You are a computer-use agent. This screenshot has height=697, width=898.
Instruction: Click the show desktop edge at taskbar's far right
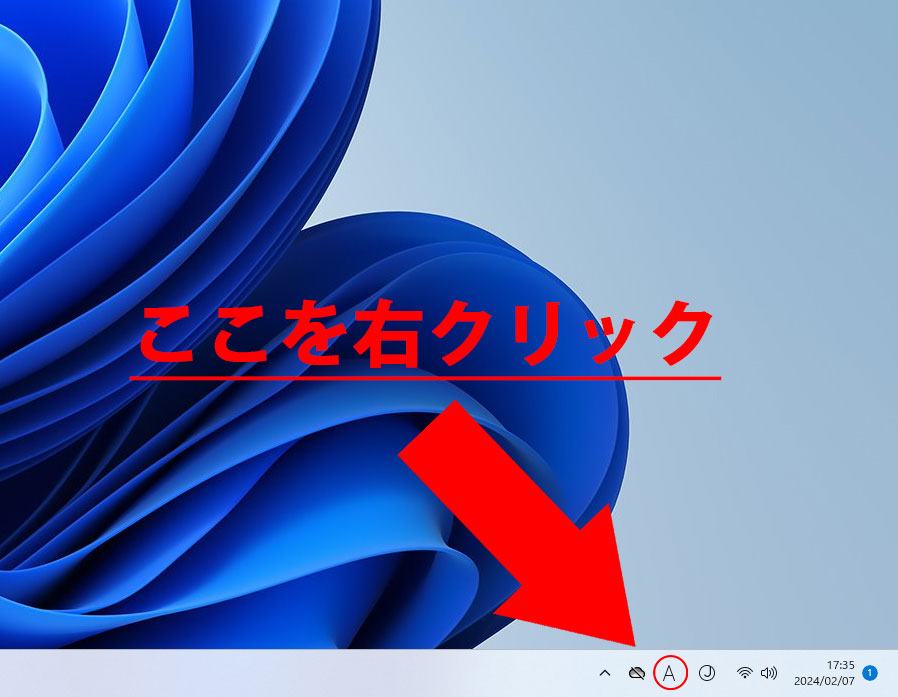coord(893,673)
